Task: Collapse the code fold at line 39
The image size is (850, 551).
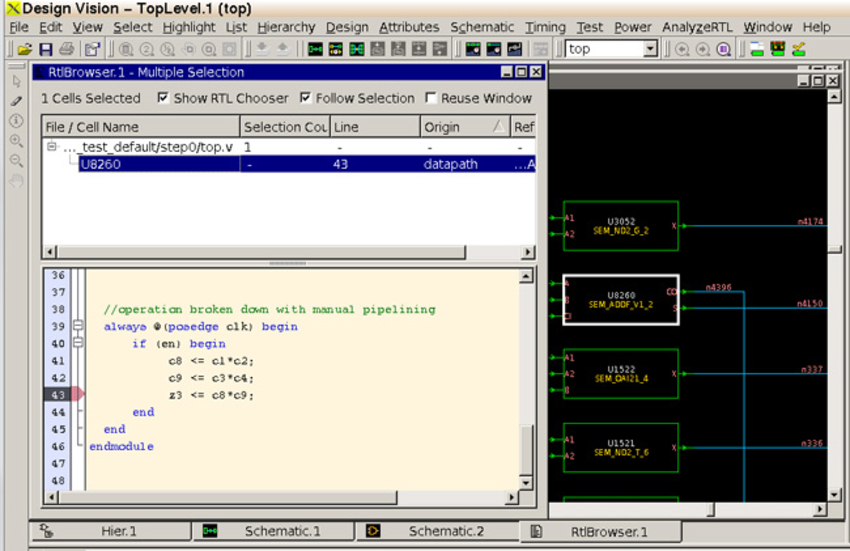Action: [x=77, y=327]
